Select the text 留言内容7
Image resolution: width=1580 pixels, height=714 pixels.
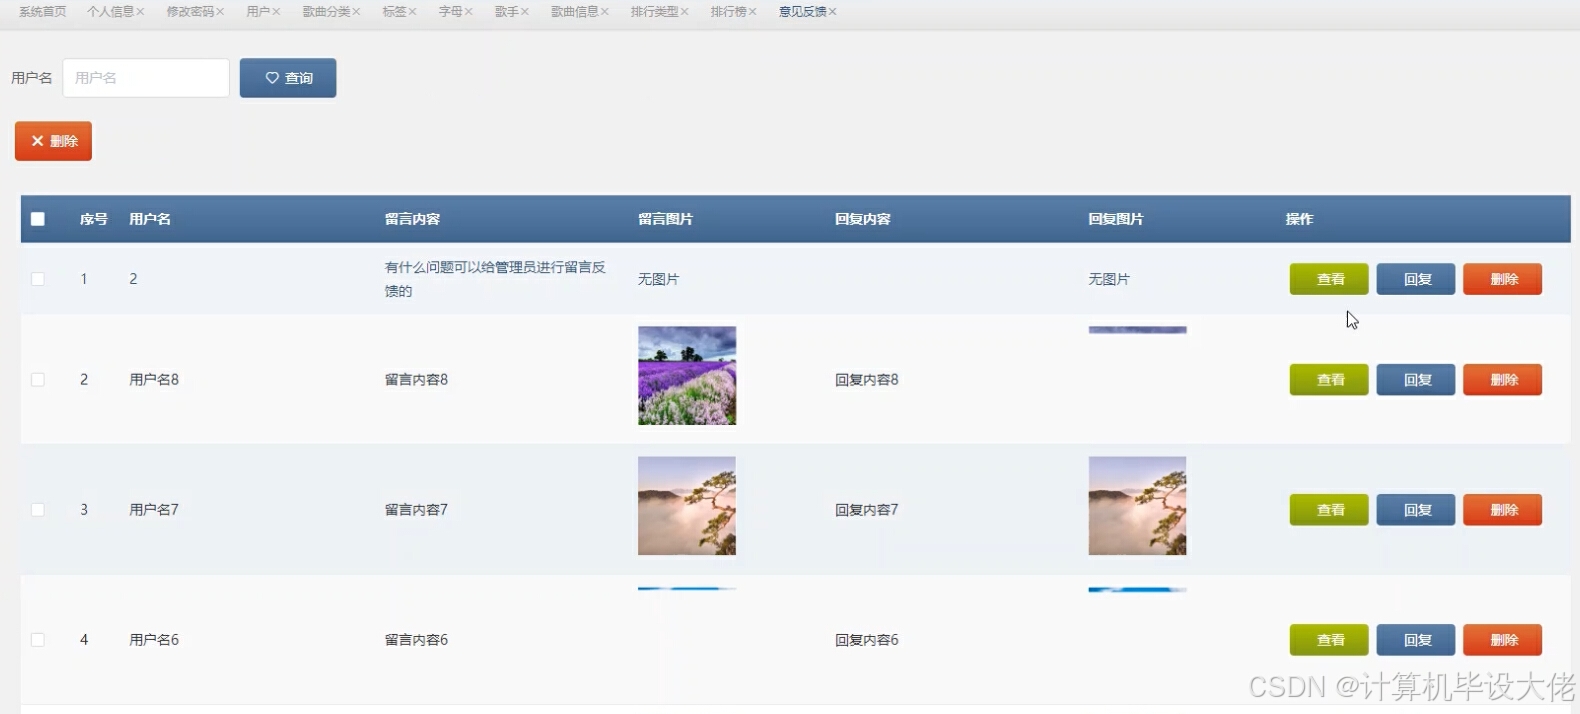tap(416, 510)
